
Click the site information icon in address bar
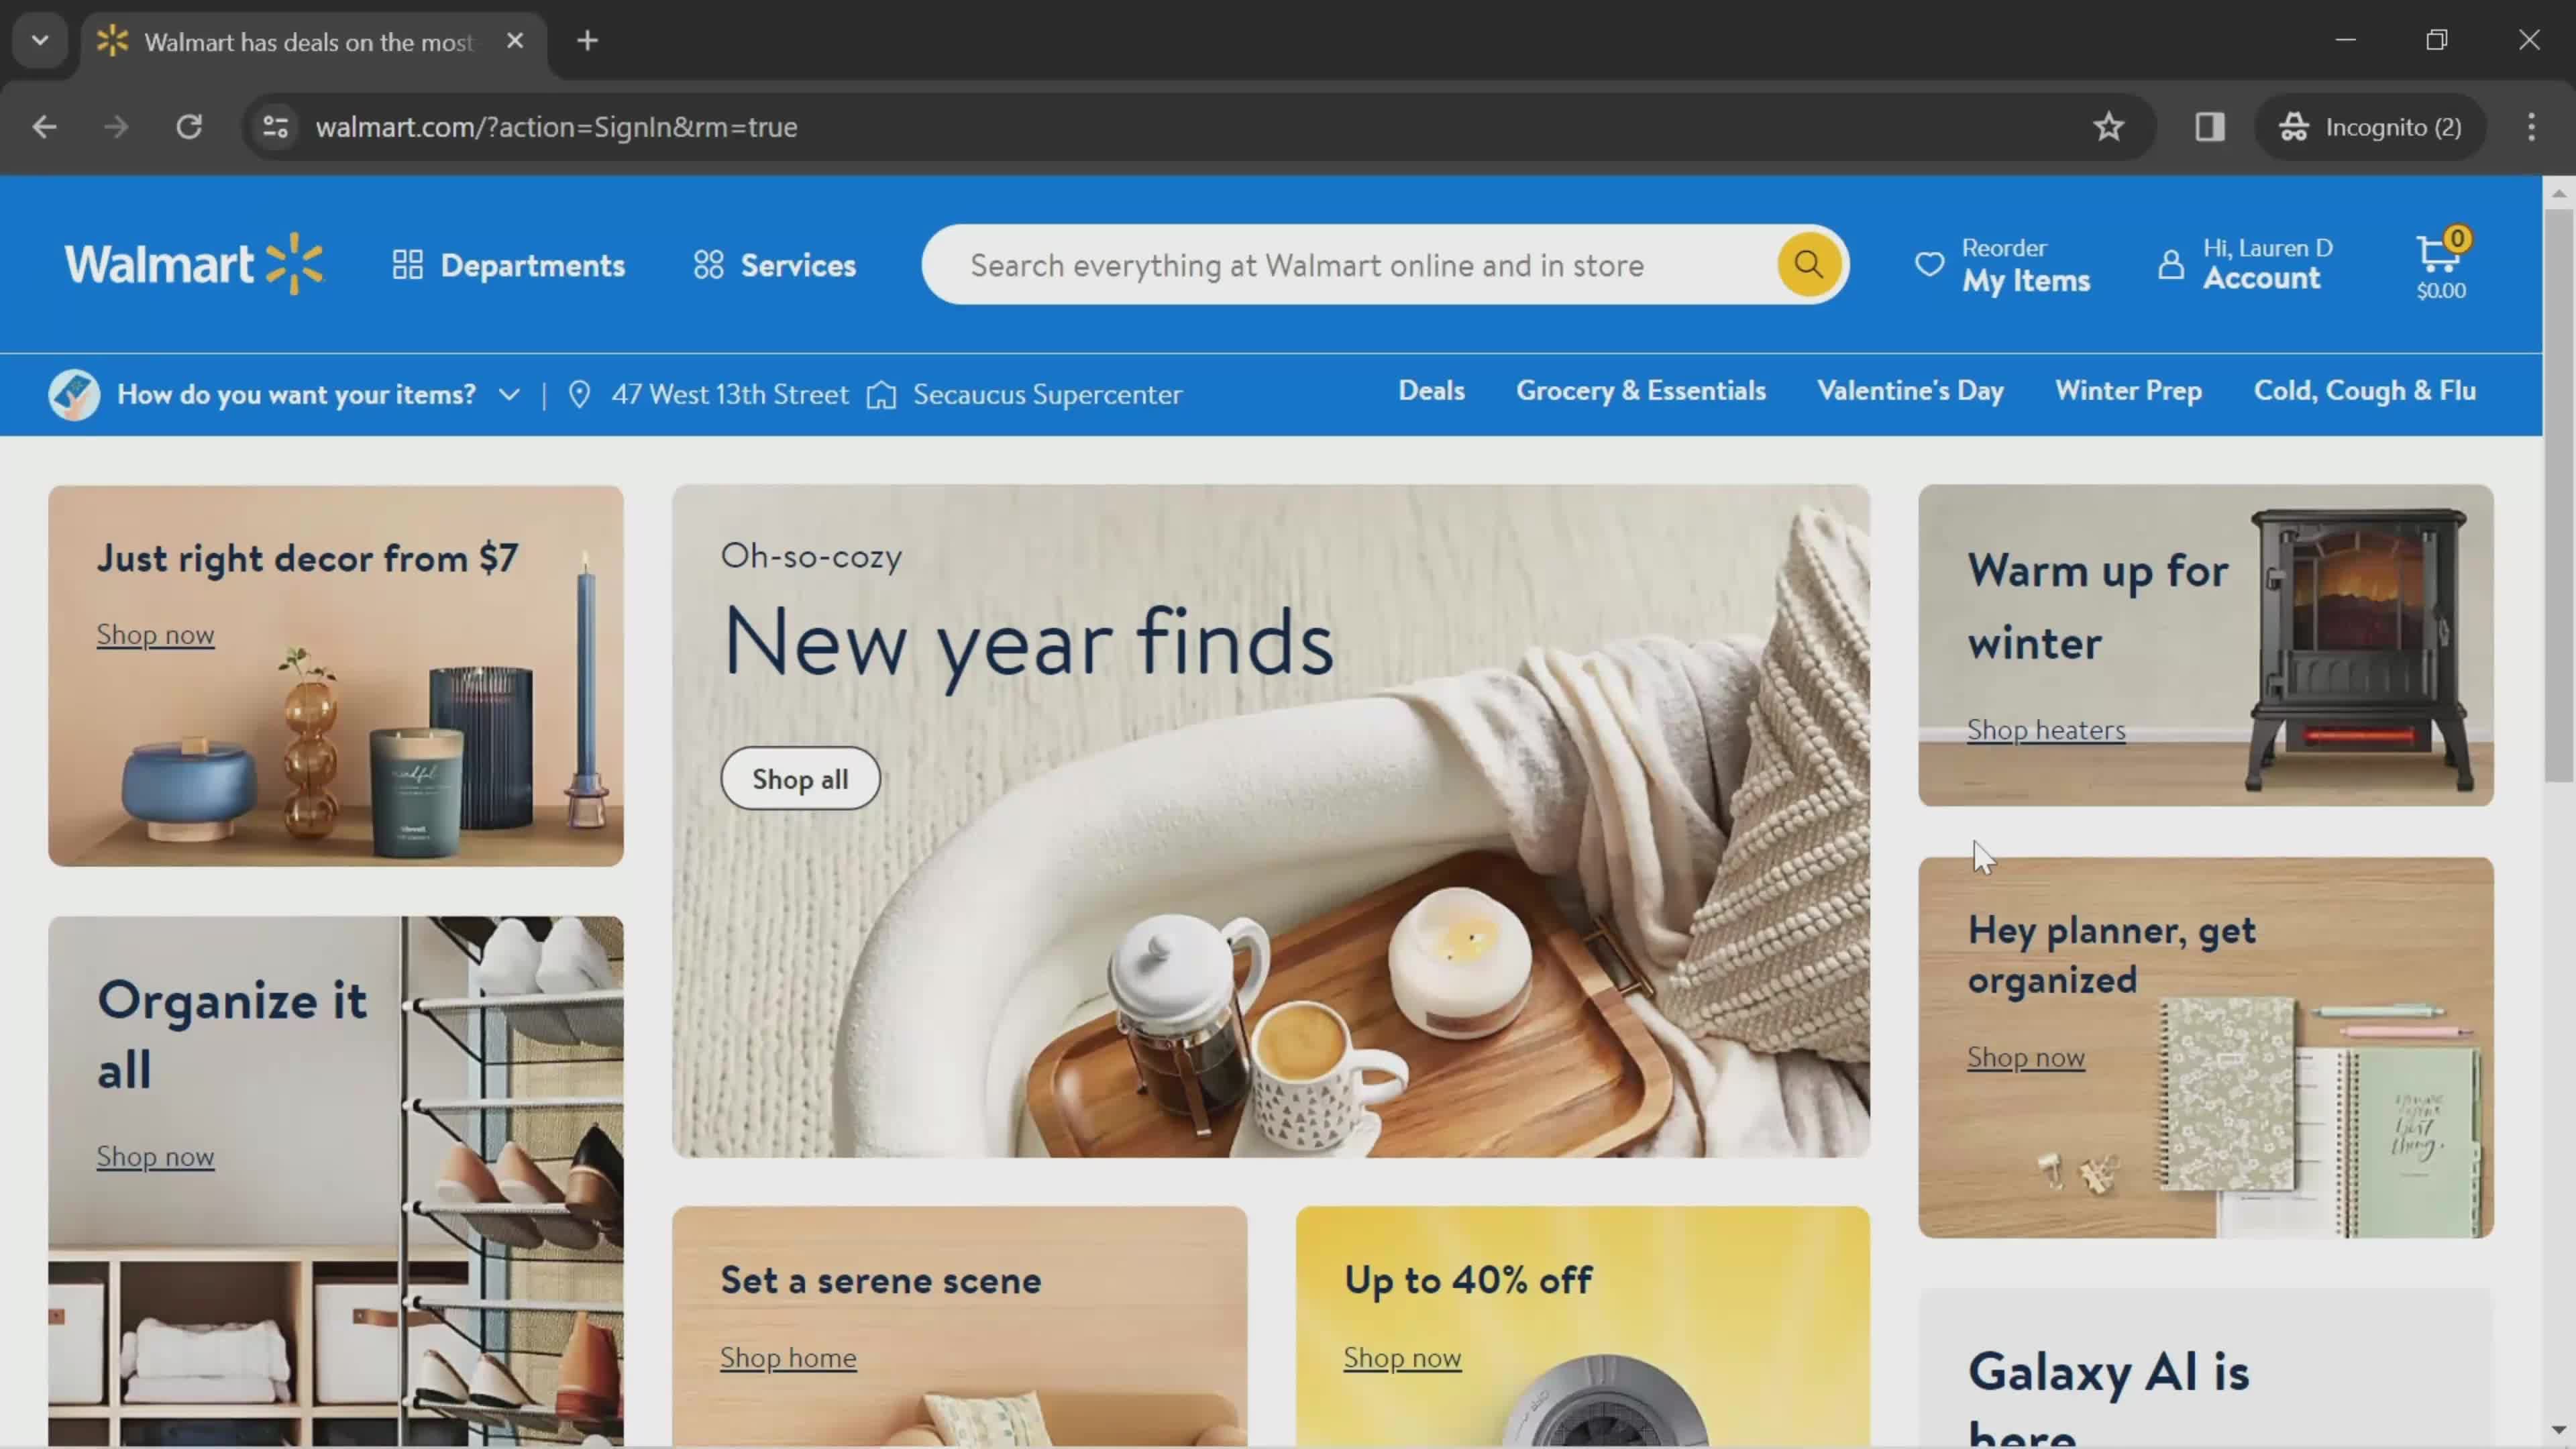click(275, 127)
